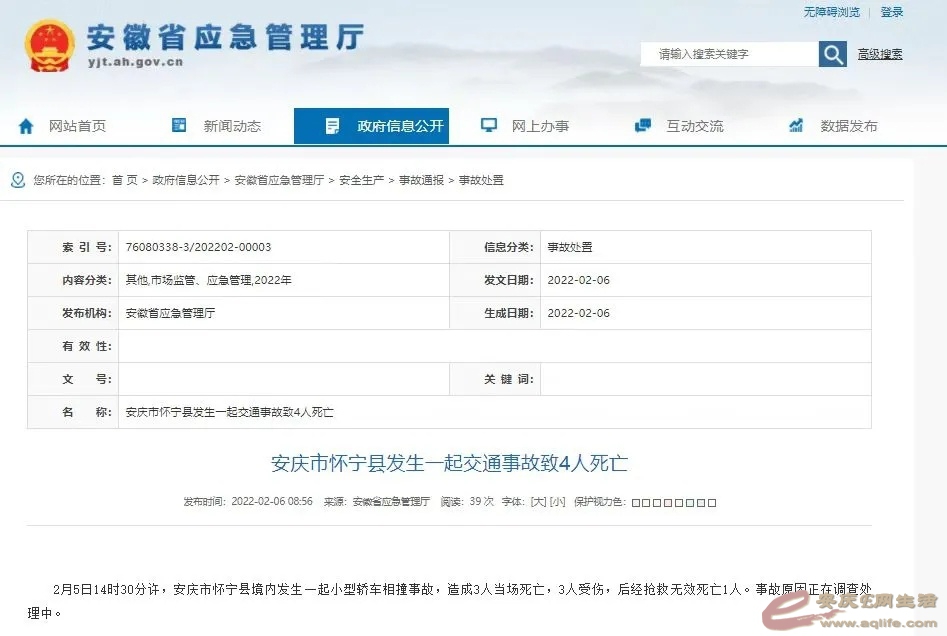Select the first eye-protection color box
The height and width of the screenshot is (636, 947).
(x=636, y=503)
